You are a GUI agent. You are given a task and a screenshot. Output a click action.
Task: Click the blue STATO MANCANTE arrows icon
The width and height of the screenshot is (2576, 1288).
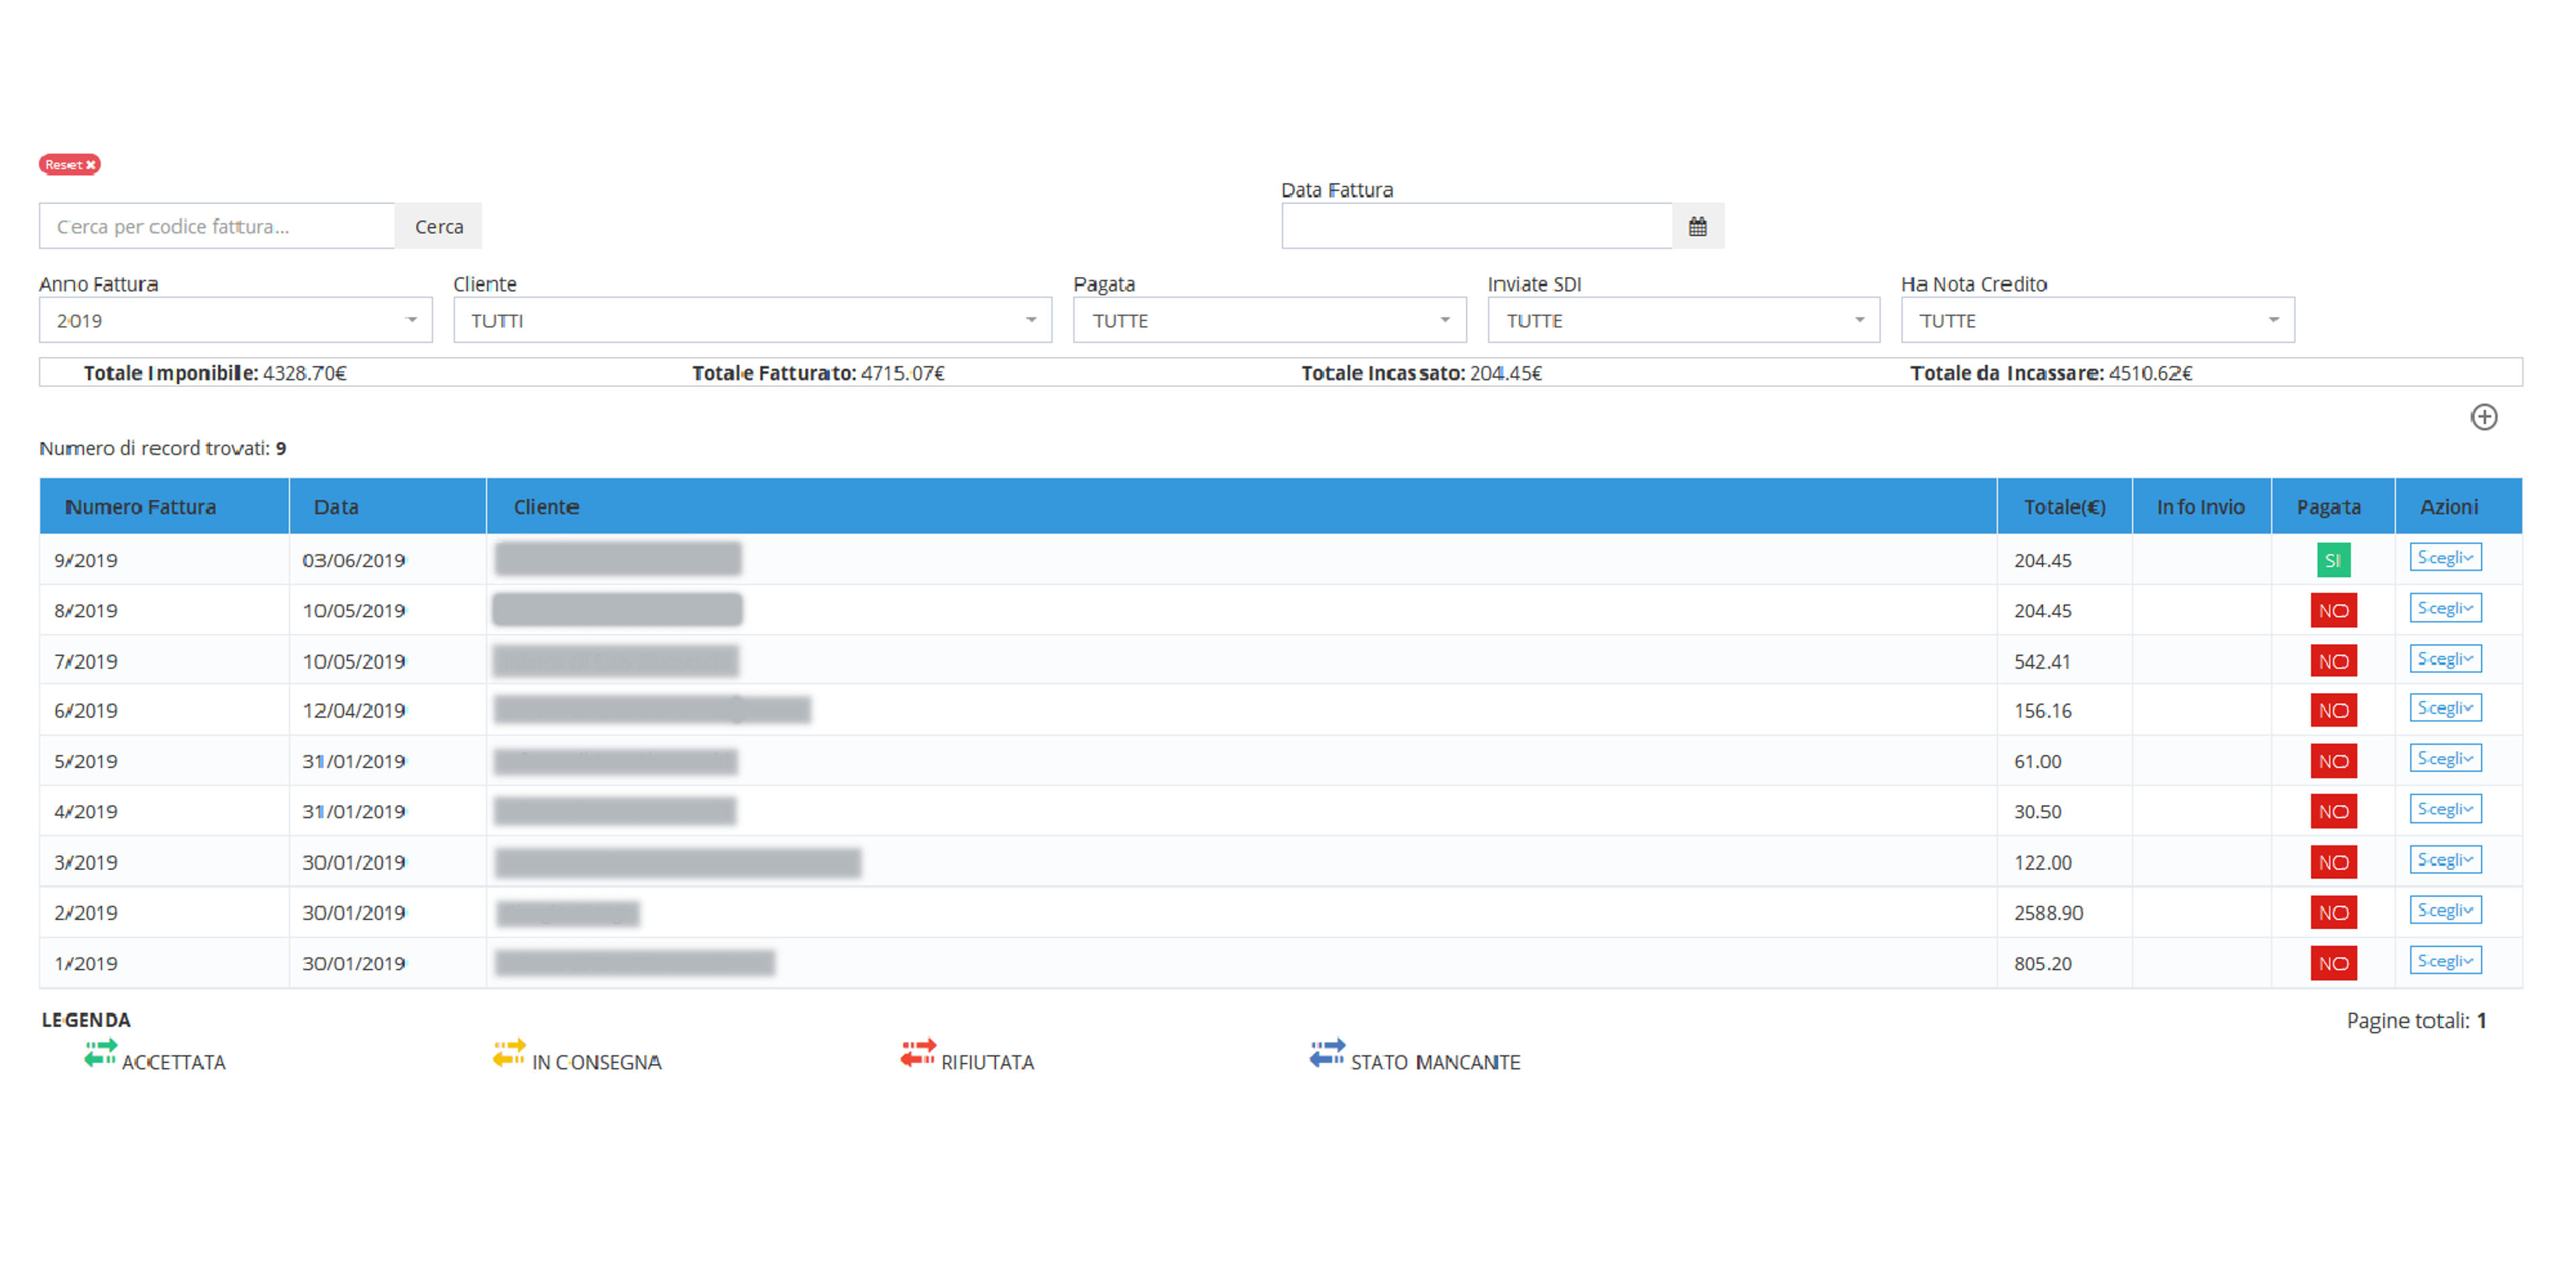tap(1328, 1053)
